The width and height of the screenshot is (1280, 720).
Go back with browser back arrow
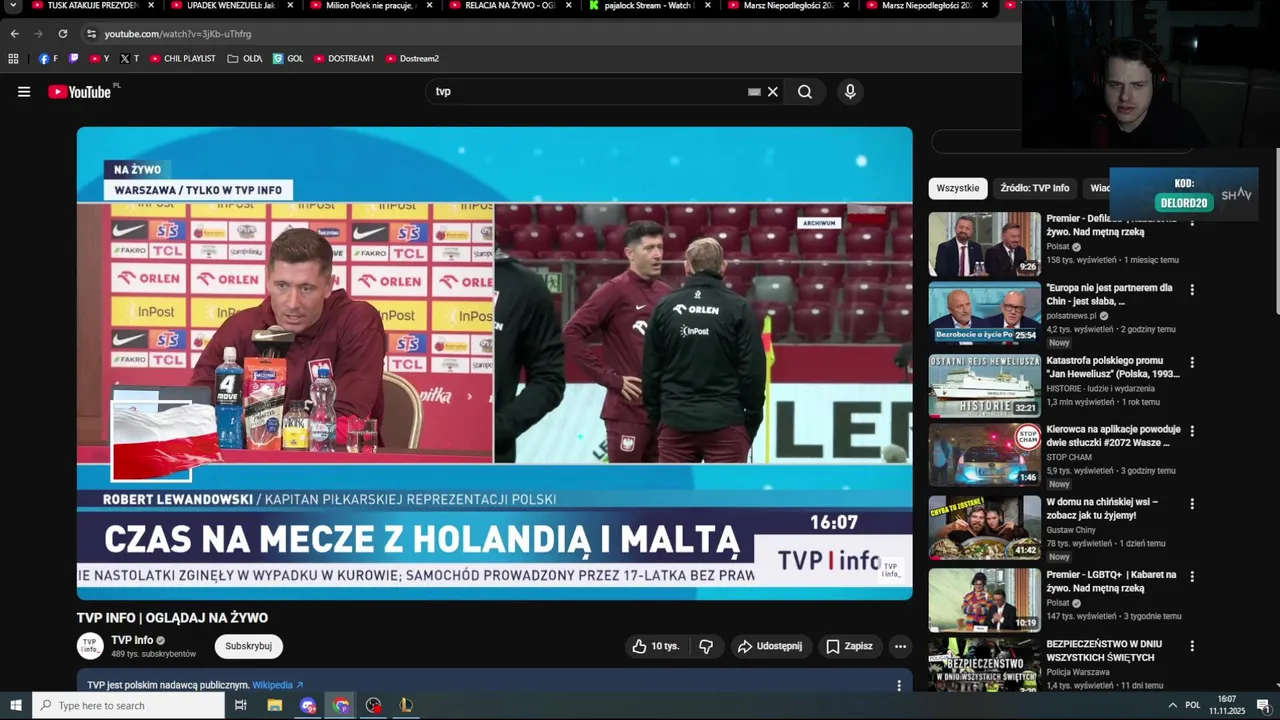(x=14, y=34)
